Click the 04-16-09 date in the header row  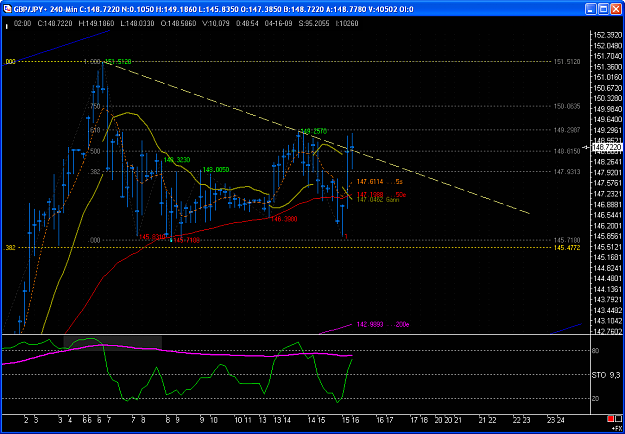pos(279,24)
